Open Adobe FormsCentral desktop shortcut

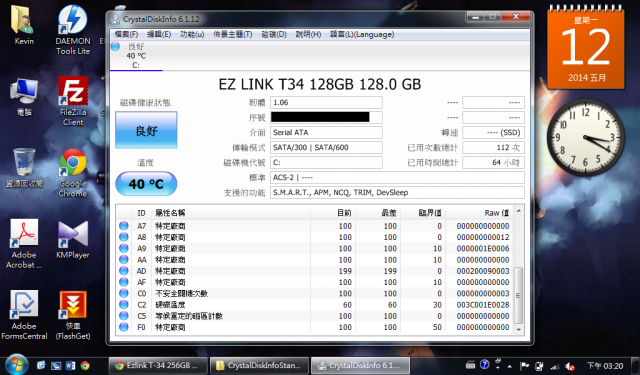pyautogui.click(x=24, y=315)
